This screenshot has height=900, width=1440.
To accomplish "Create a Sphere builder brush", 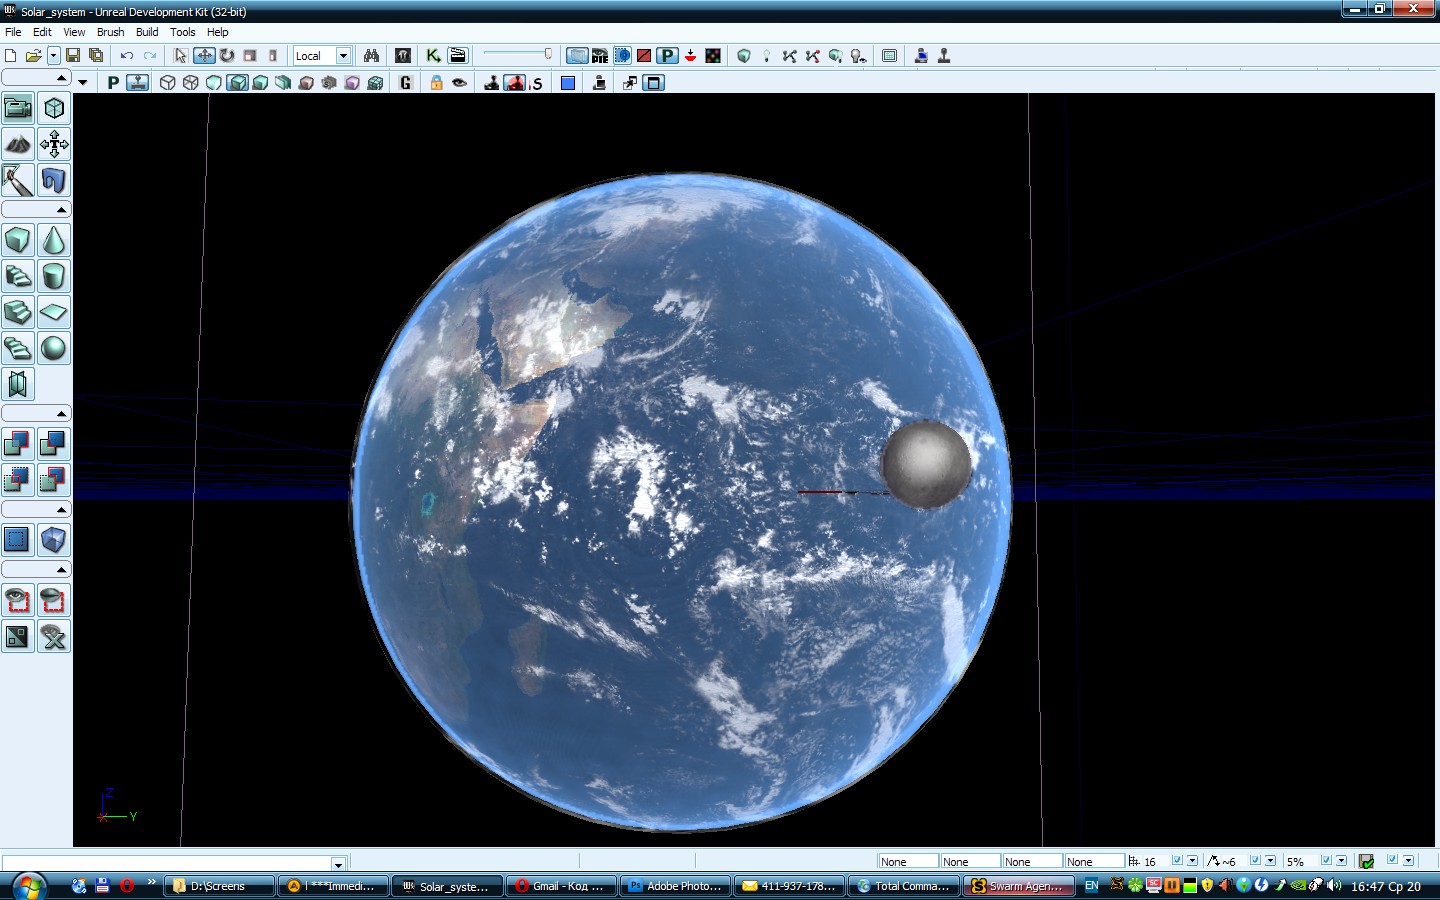I will [54, 348].
